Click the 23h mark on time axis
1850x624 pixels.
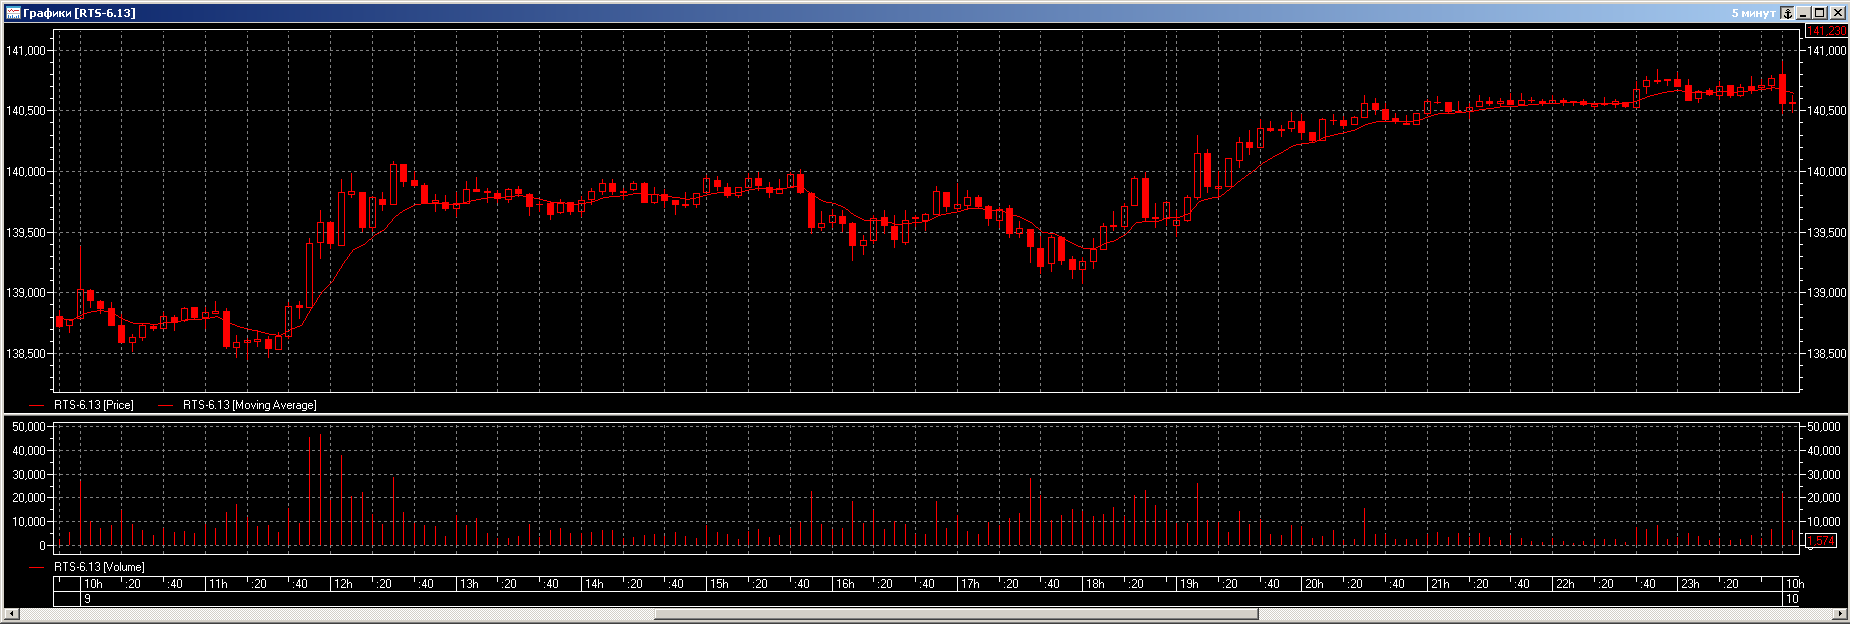tap(1690, 584)
